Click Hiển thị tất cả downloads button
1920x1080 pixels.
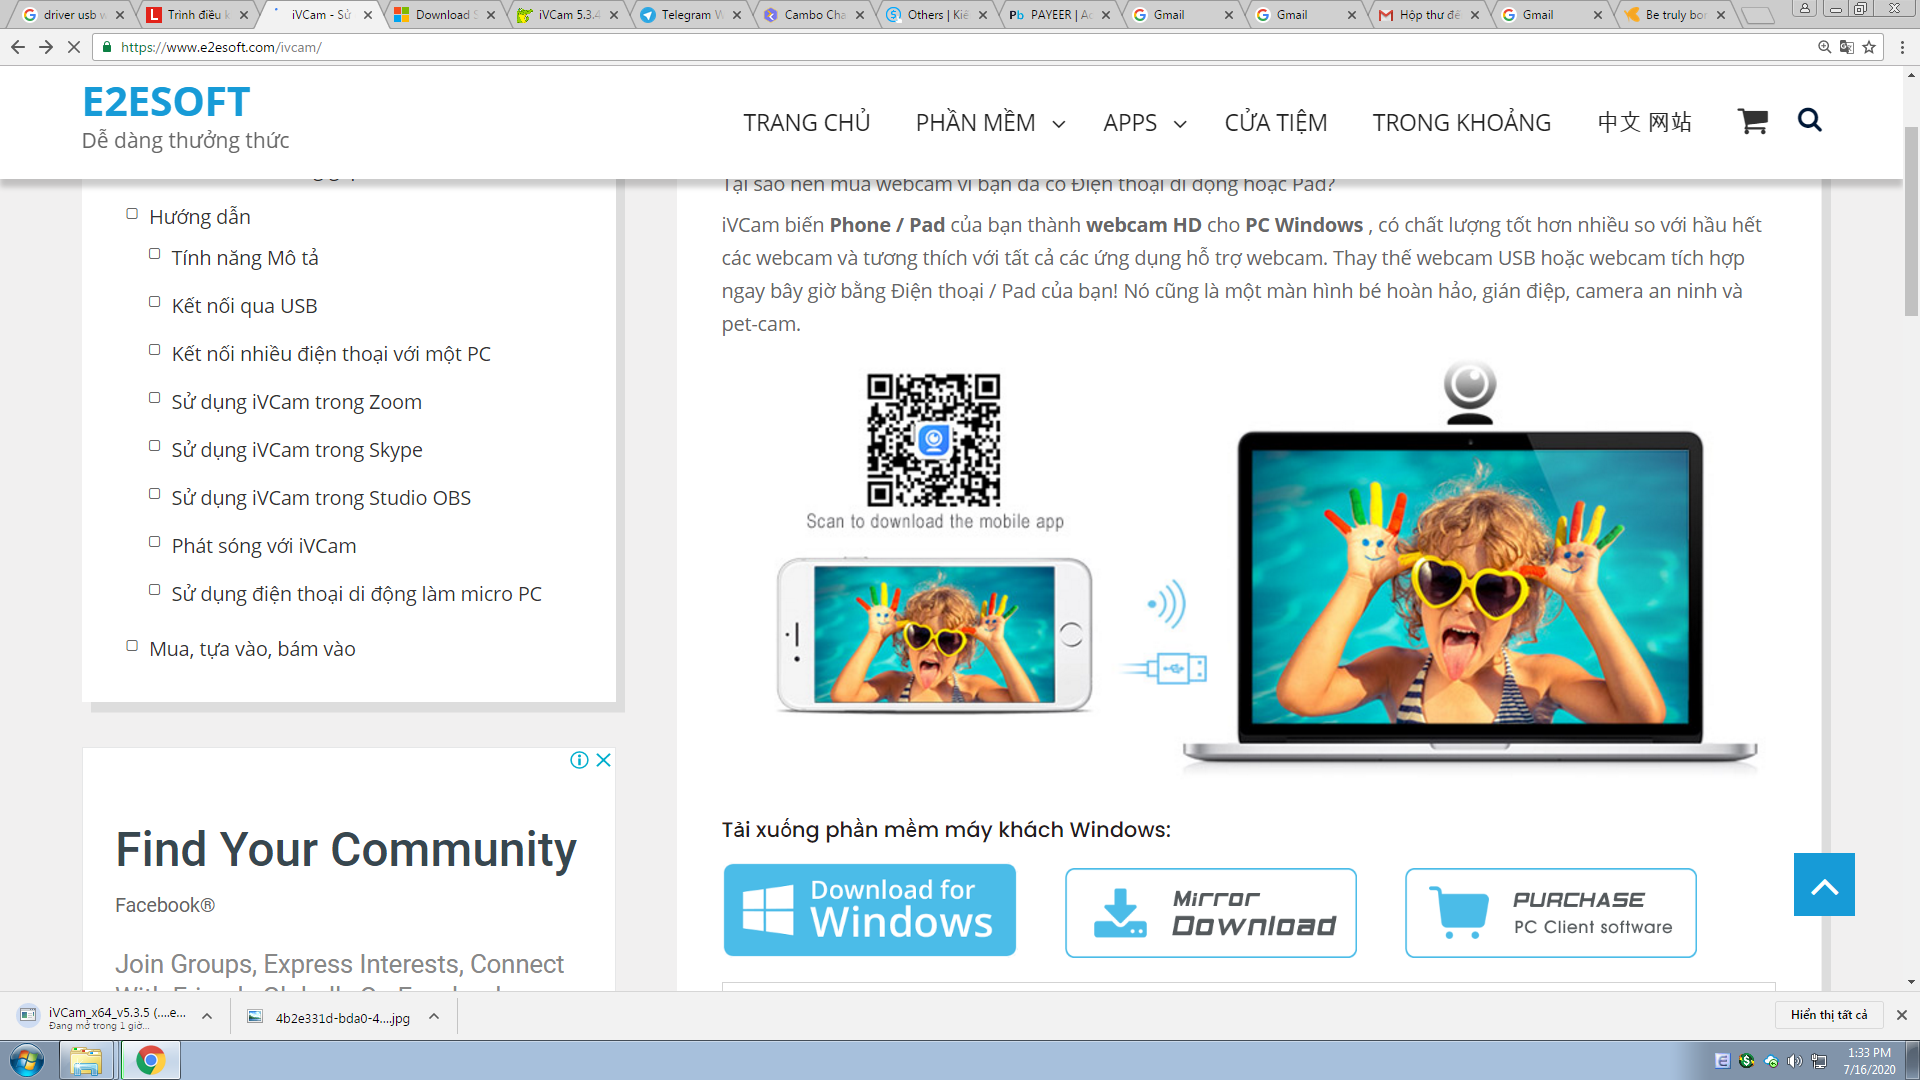[1828, 1014]
